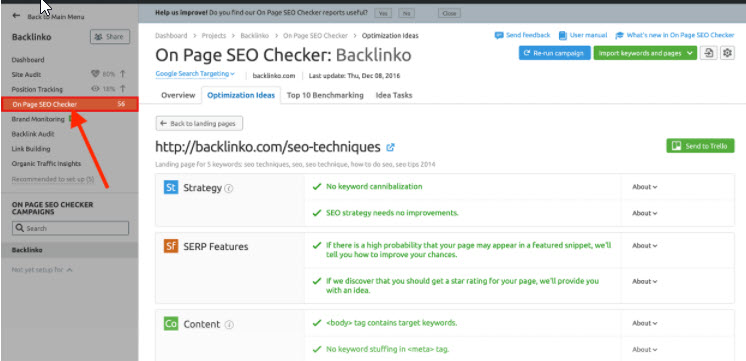Click the What's new graduation cap icon
Image resolution: width=746 pixels, height=361 pixels.
(619, 36)
